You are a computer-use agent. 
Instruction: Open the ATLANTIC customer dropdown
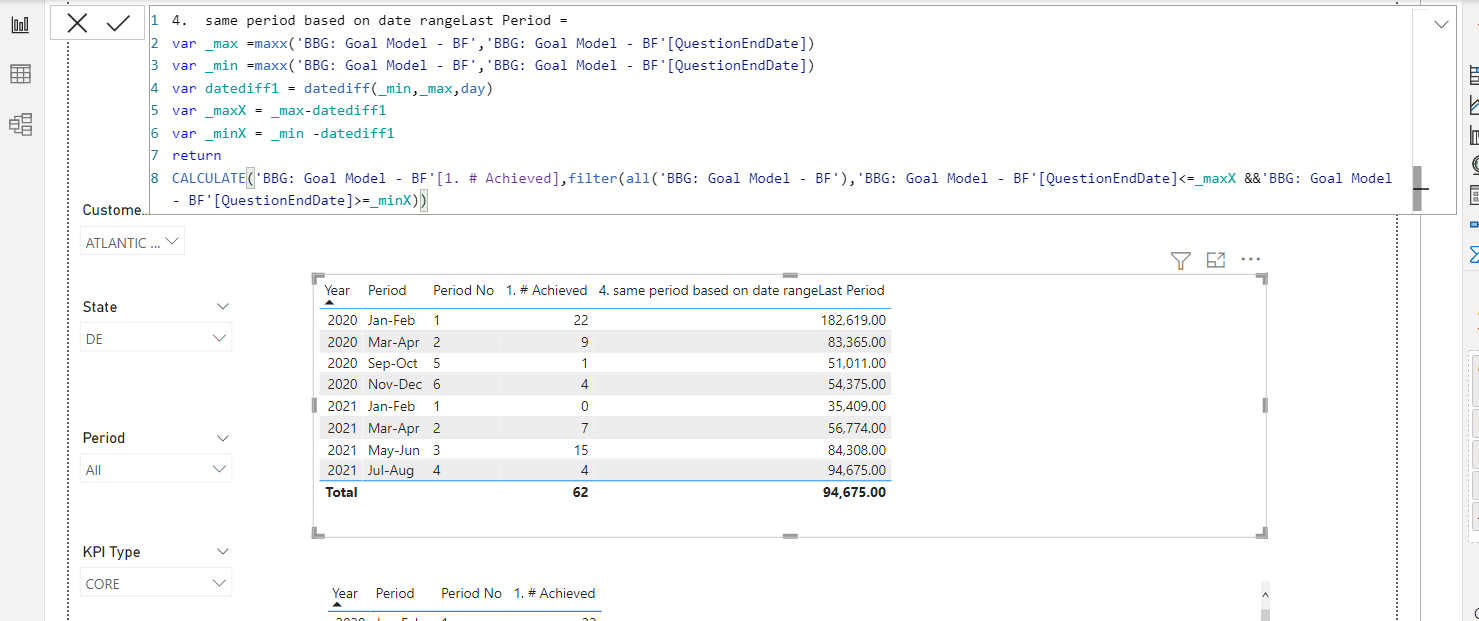point(132,242)
